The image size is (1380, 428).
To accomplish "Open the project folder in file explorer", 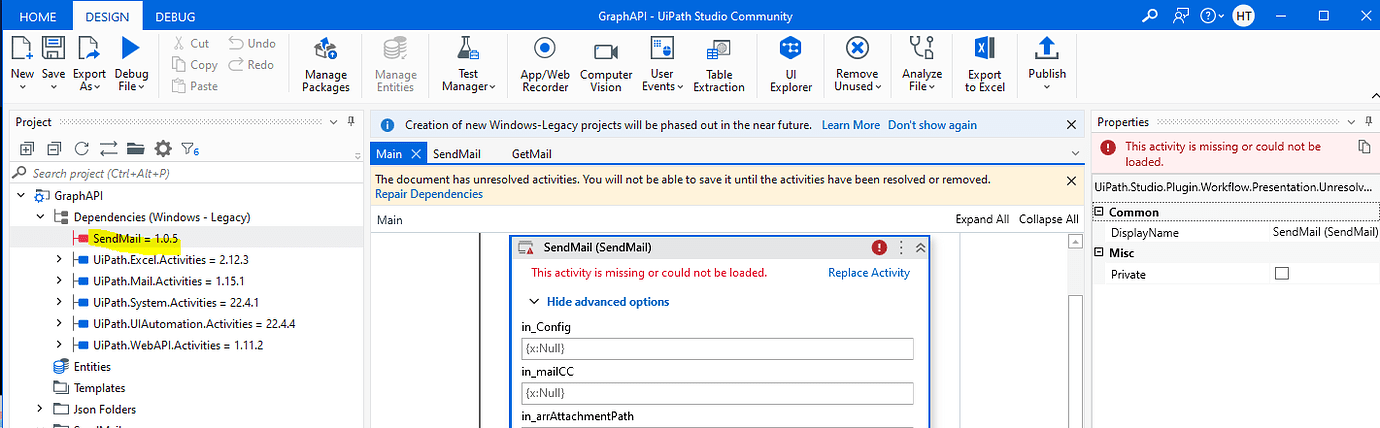I will [136, 148].
